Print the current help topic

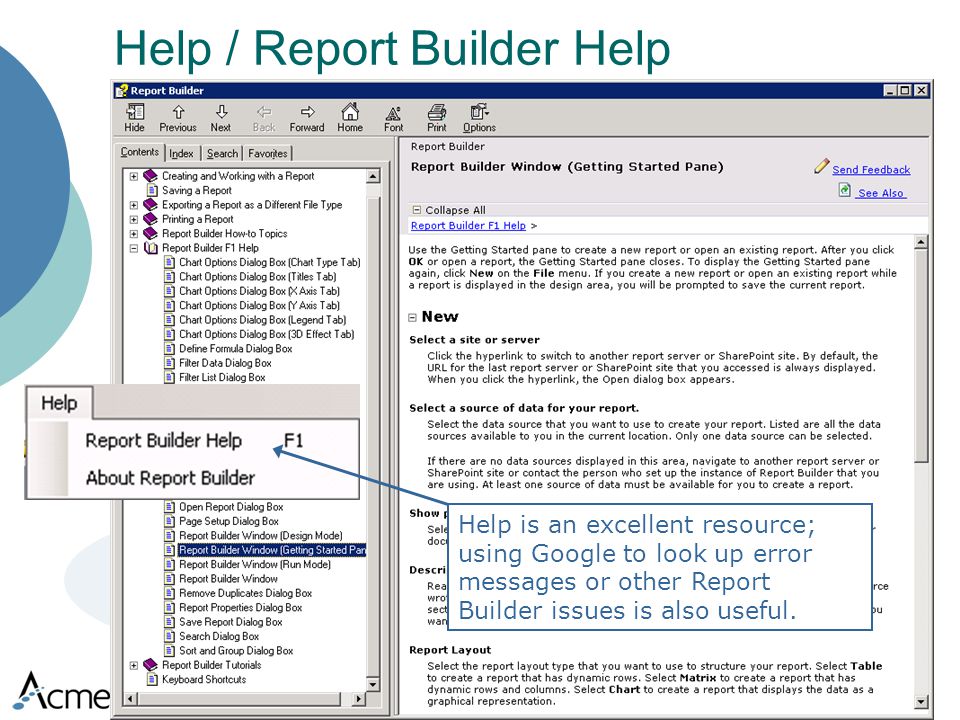click(x=437, y=112)
